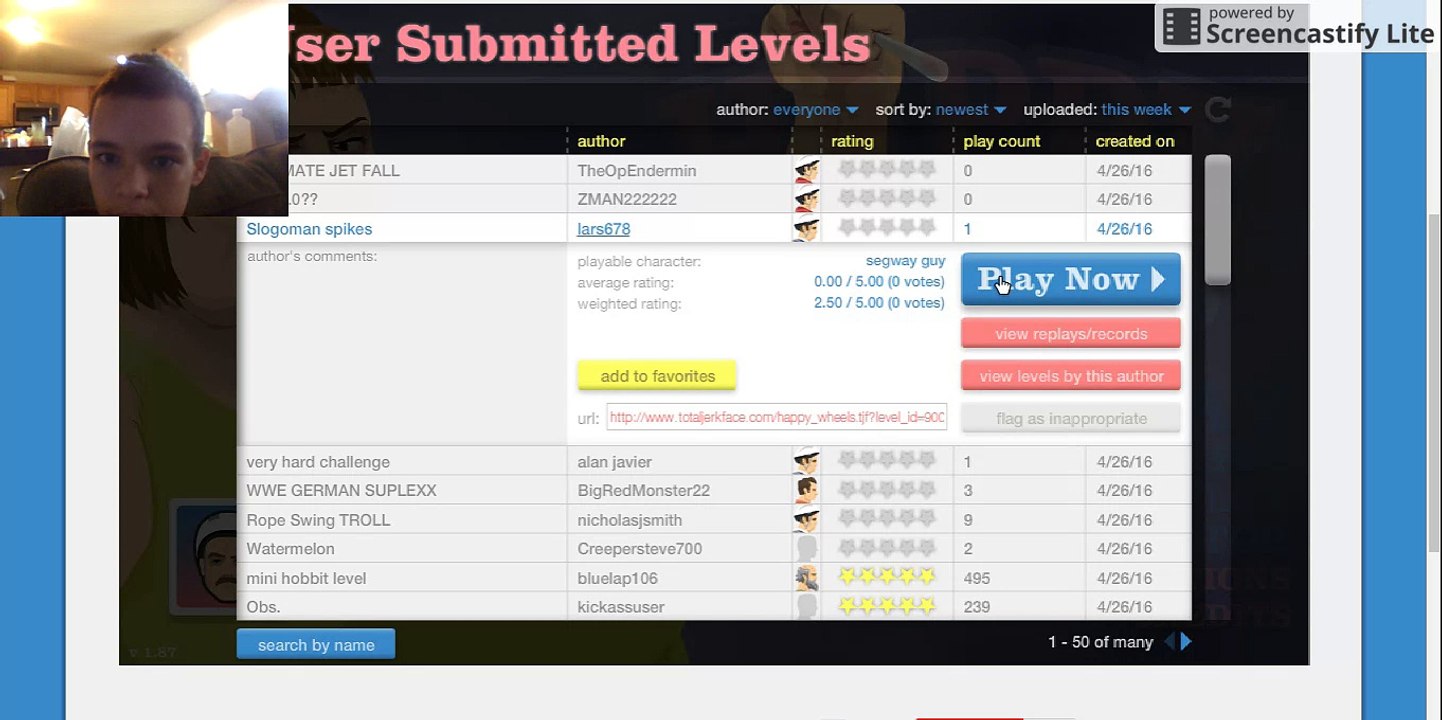Select the Rope Swing TROLL level
Screen dimensions: 1442x720
click(x=714, y=519)
